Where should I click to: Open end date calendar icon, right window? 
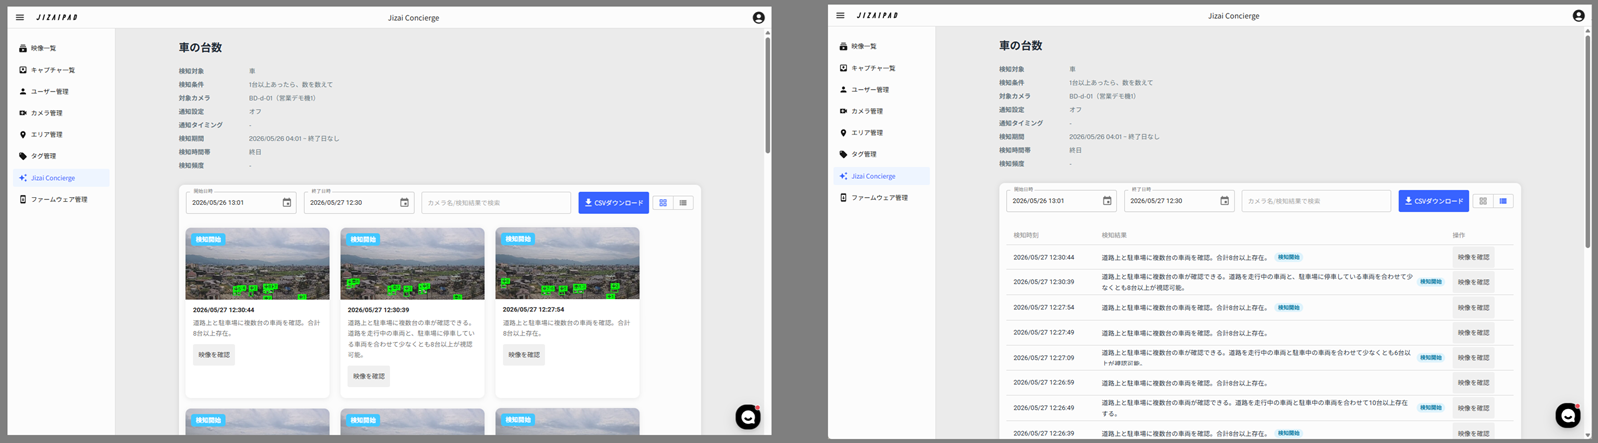(1224, 201)
